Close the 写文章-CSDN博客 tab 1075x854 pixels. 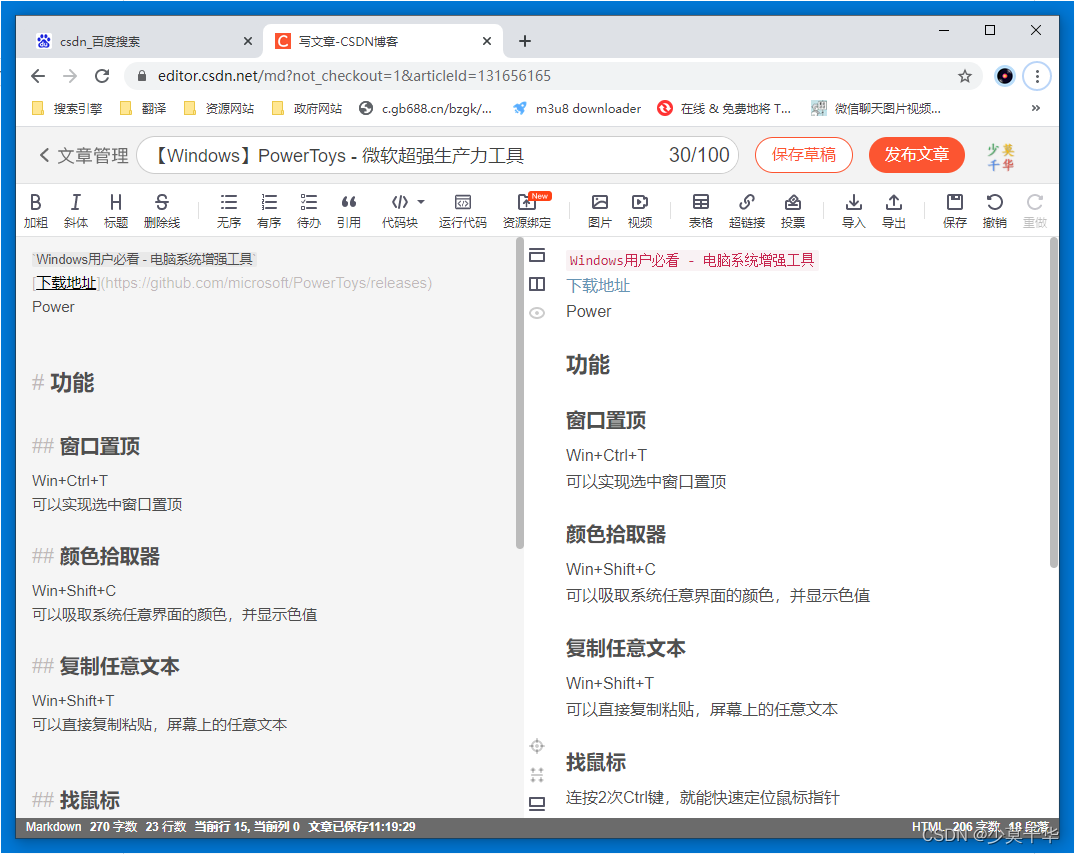(487, 41)
